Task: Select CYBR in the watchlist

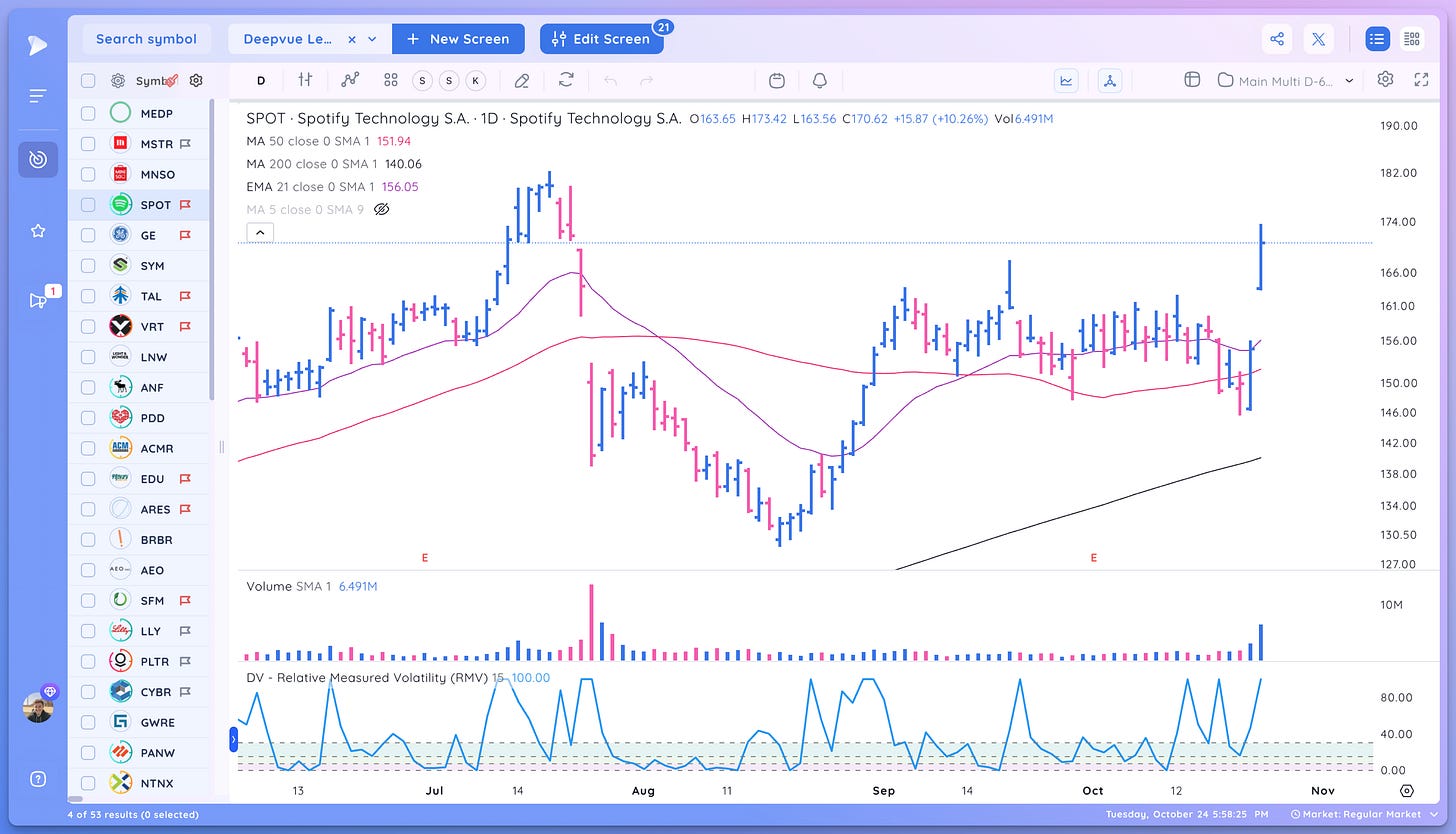Action: pos(139,691)
